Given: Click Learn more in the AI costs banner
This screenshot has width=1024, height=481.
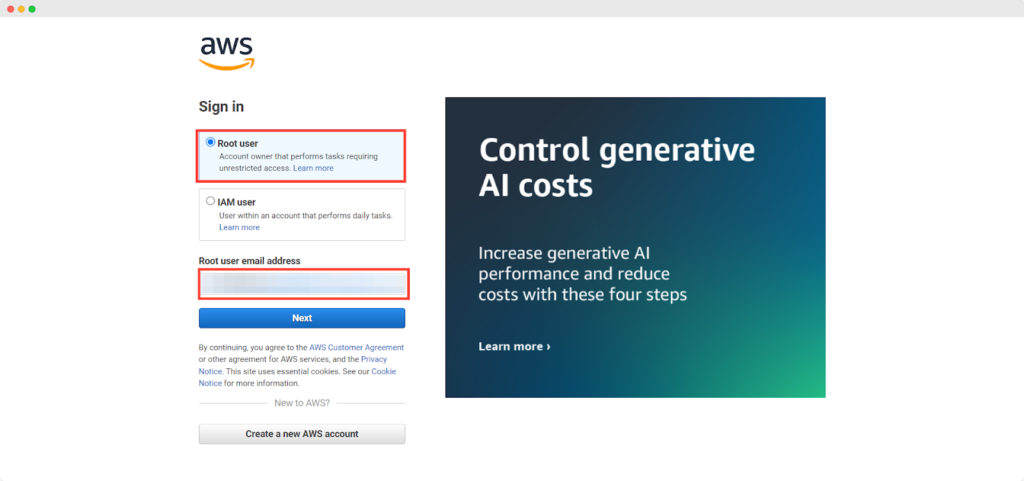Looking at the screenshot, I should coord(514,346).
